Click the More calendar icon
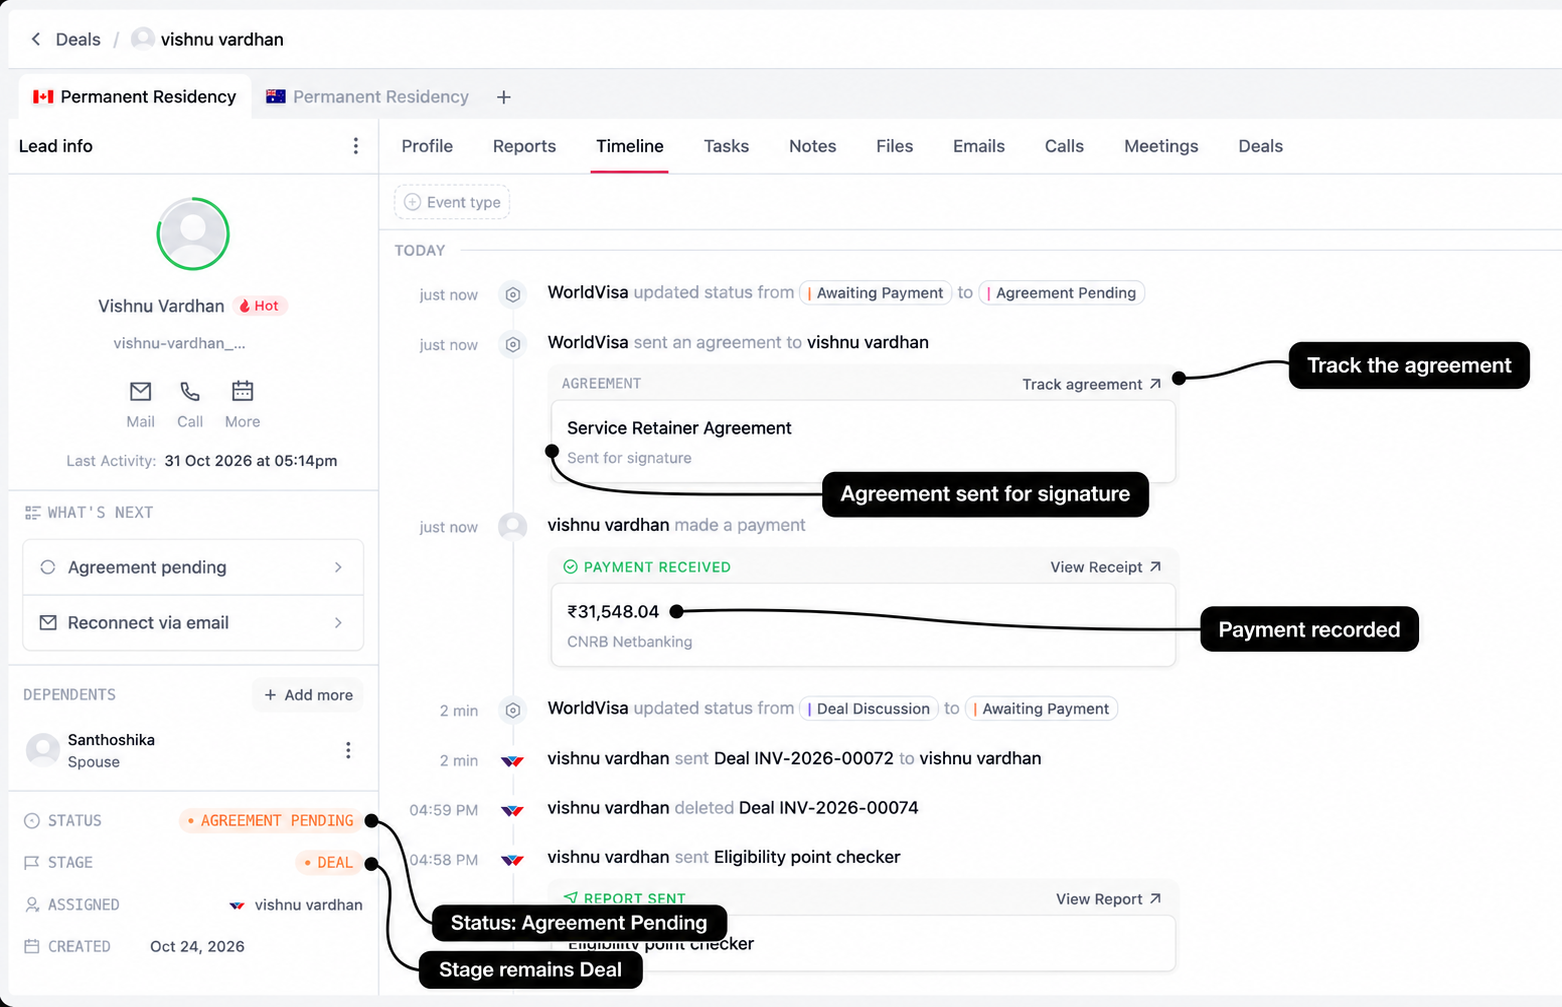Image resolution: width=1562 pixels, height=1007 pixels. pos(242,391)
